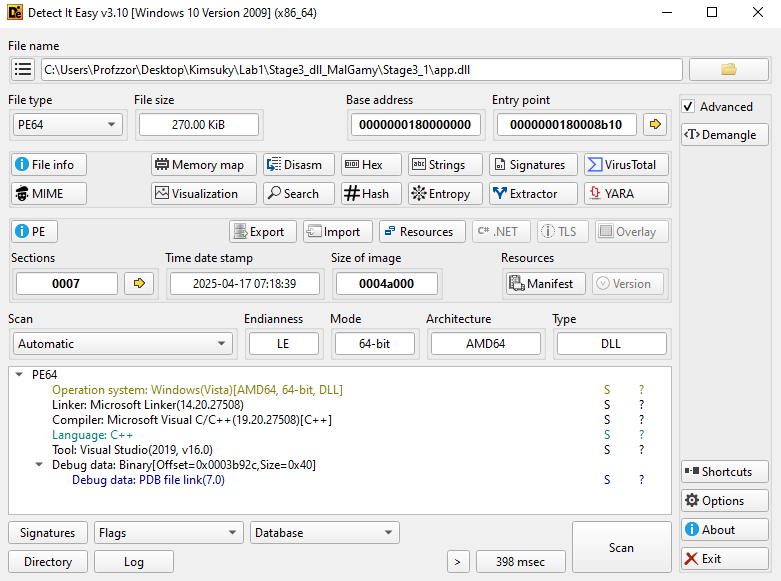Open MIME viewer
Image resolution: width=781 pixels, height=581 pixels.
coord(49,193)
